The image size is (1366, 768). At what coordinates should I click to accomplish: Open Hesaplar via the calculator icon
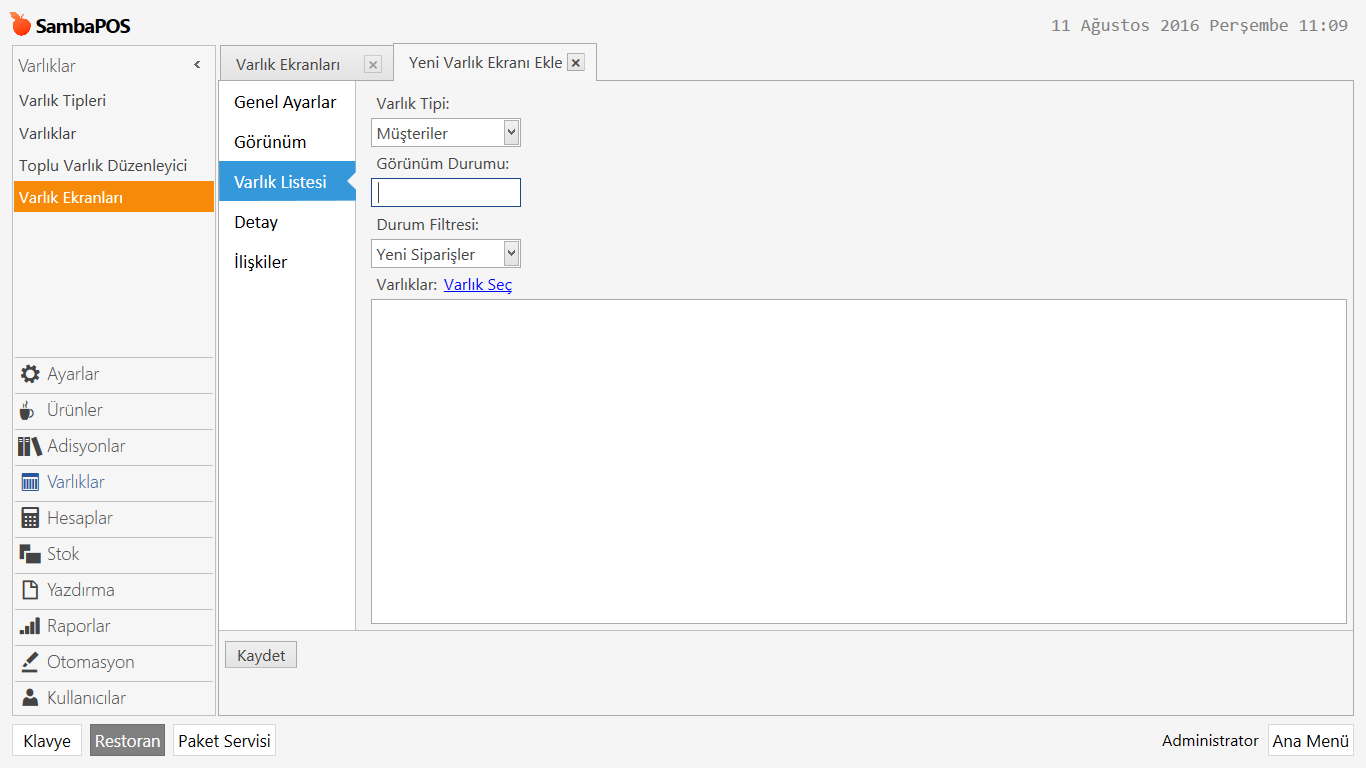click(30, 518)
